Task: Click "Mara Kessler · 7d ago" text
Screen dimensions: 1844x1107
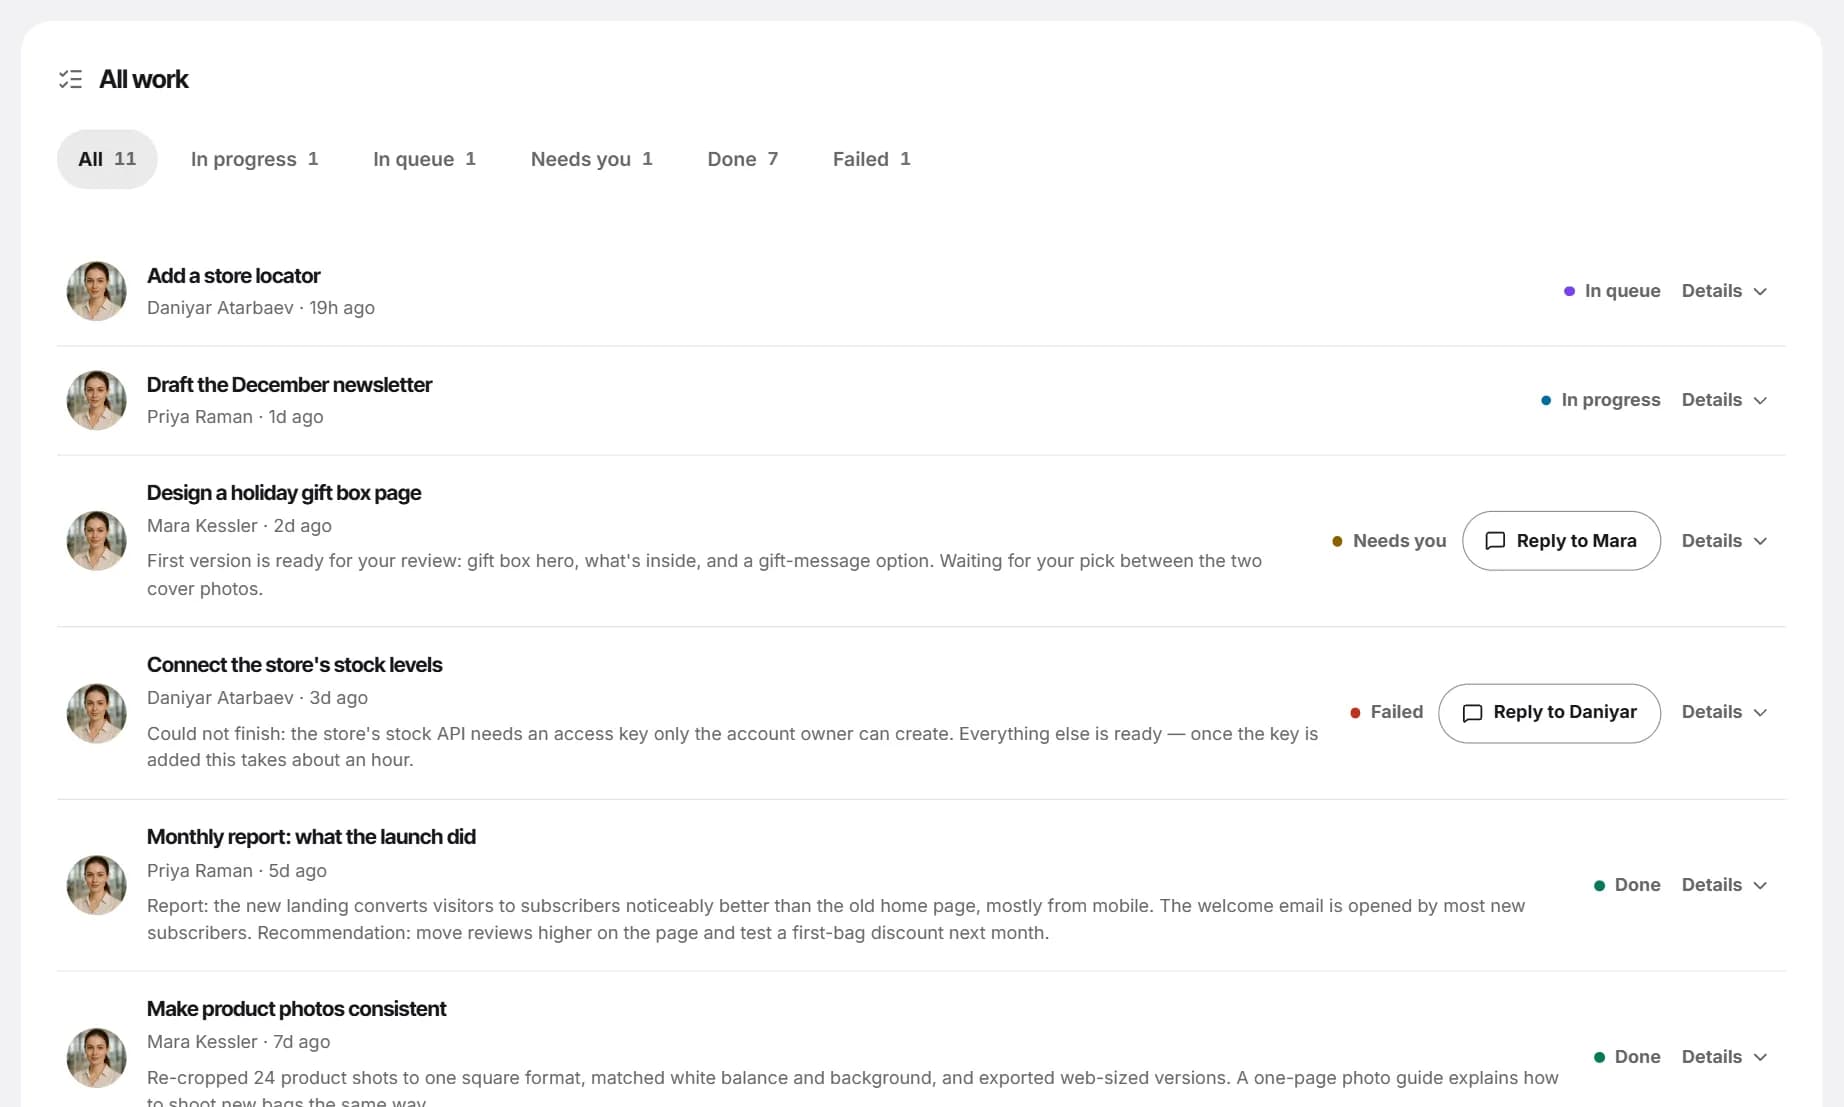Action: 238,1042
